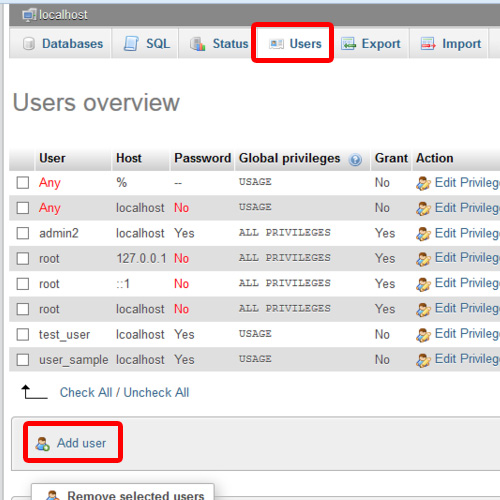The height and width of the screenshot is (500, 500).
Task: Switch to the Import tab
Action: (x=449, y=44)
